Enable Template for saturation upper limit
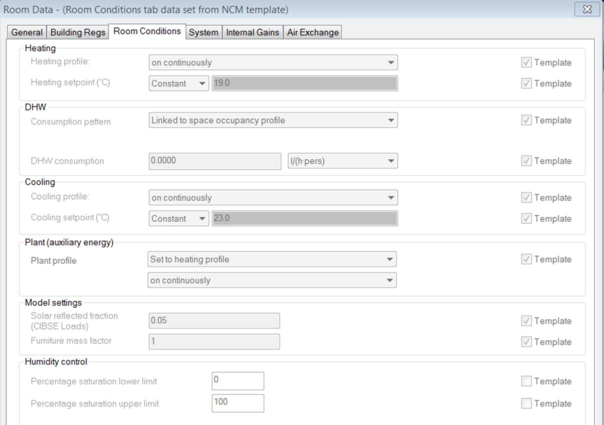 (526, 403)
